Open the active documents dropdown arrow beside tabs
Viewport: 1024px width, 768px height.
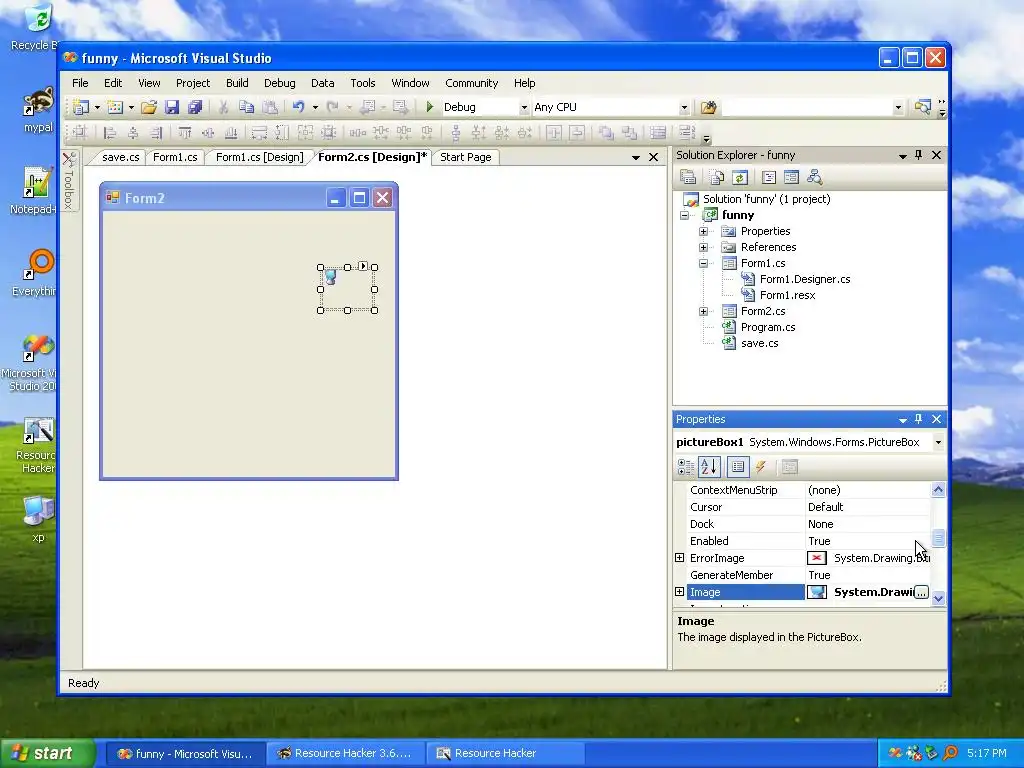pos(635,157)
